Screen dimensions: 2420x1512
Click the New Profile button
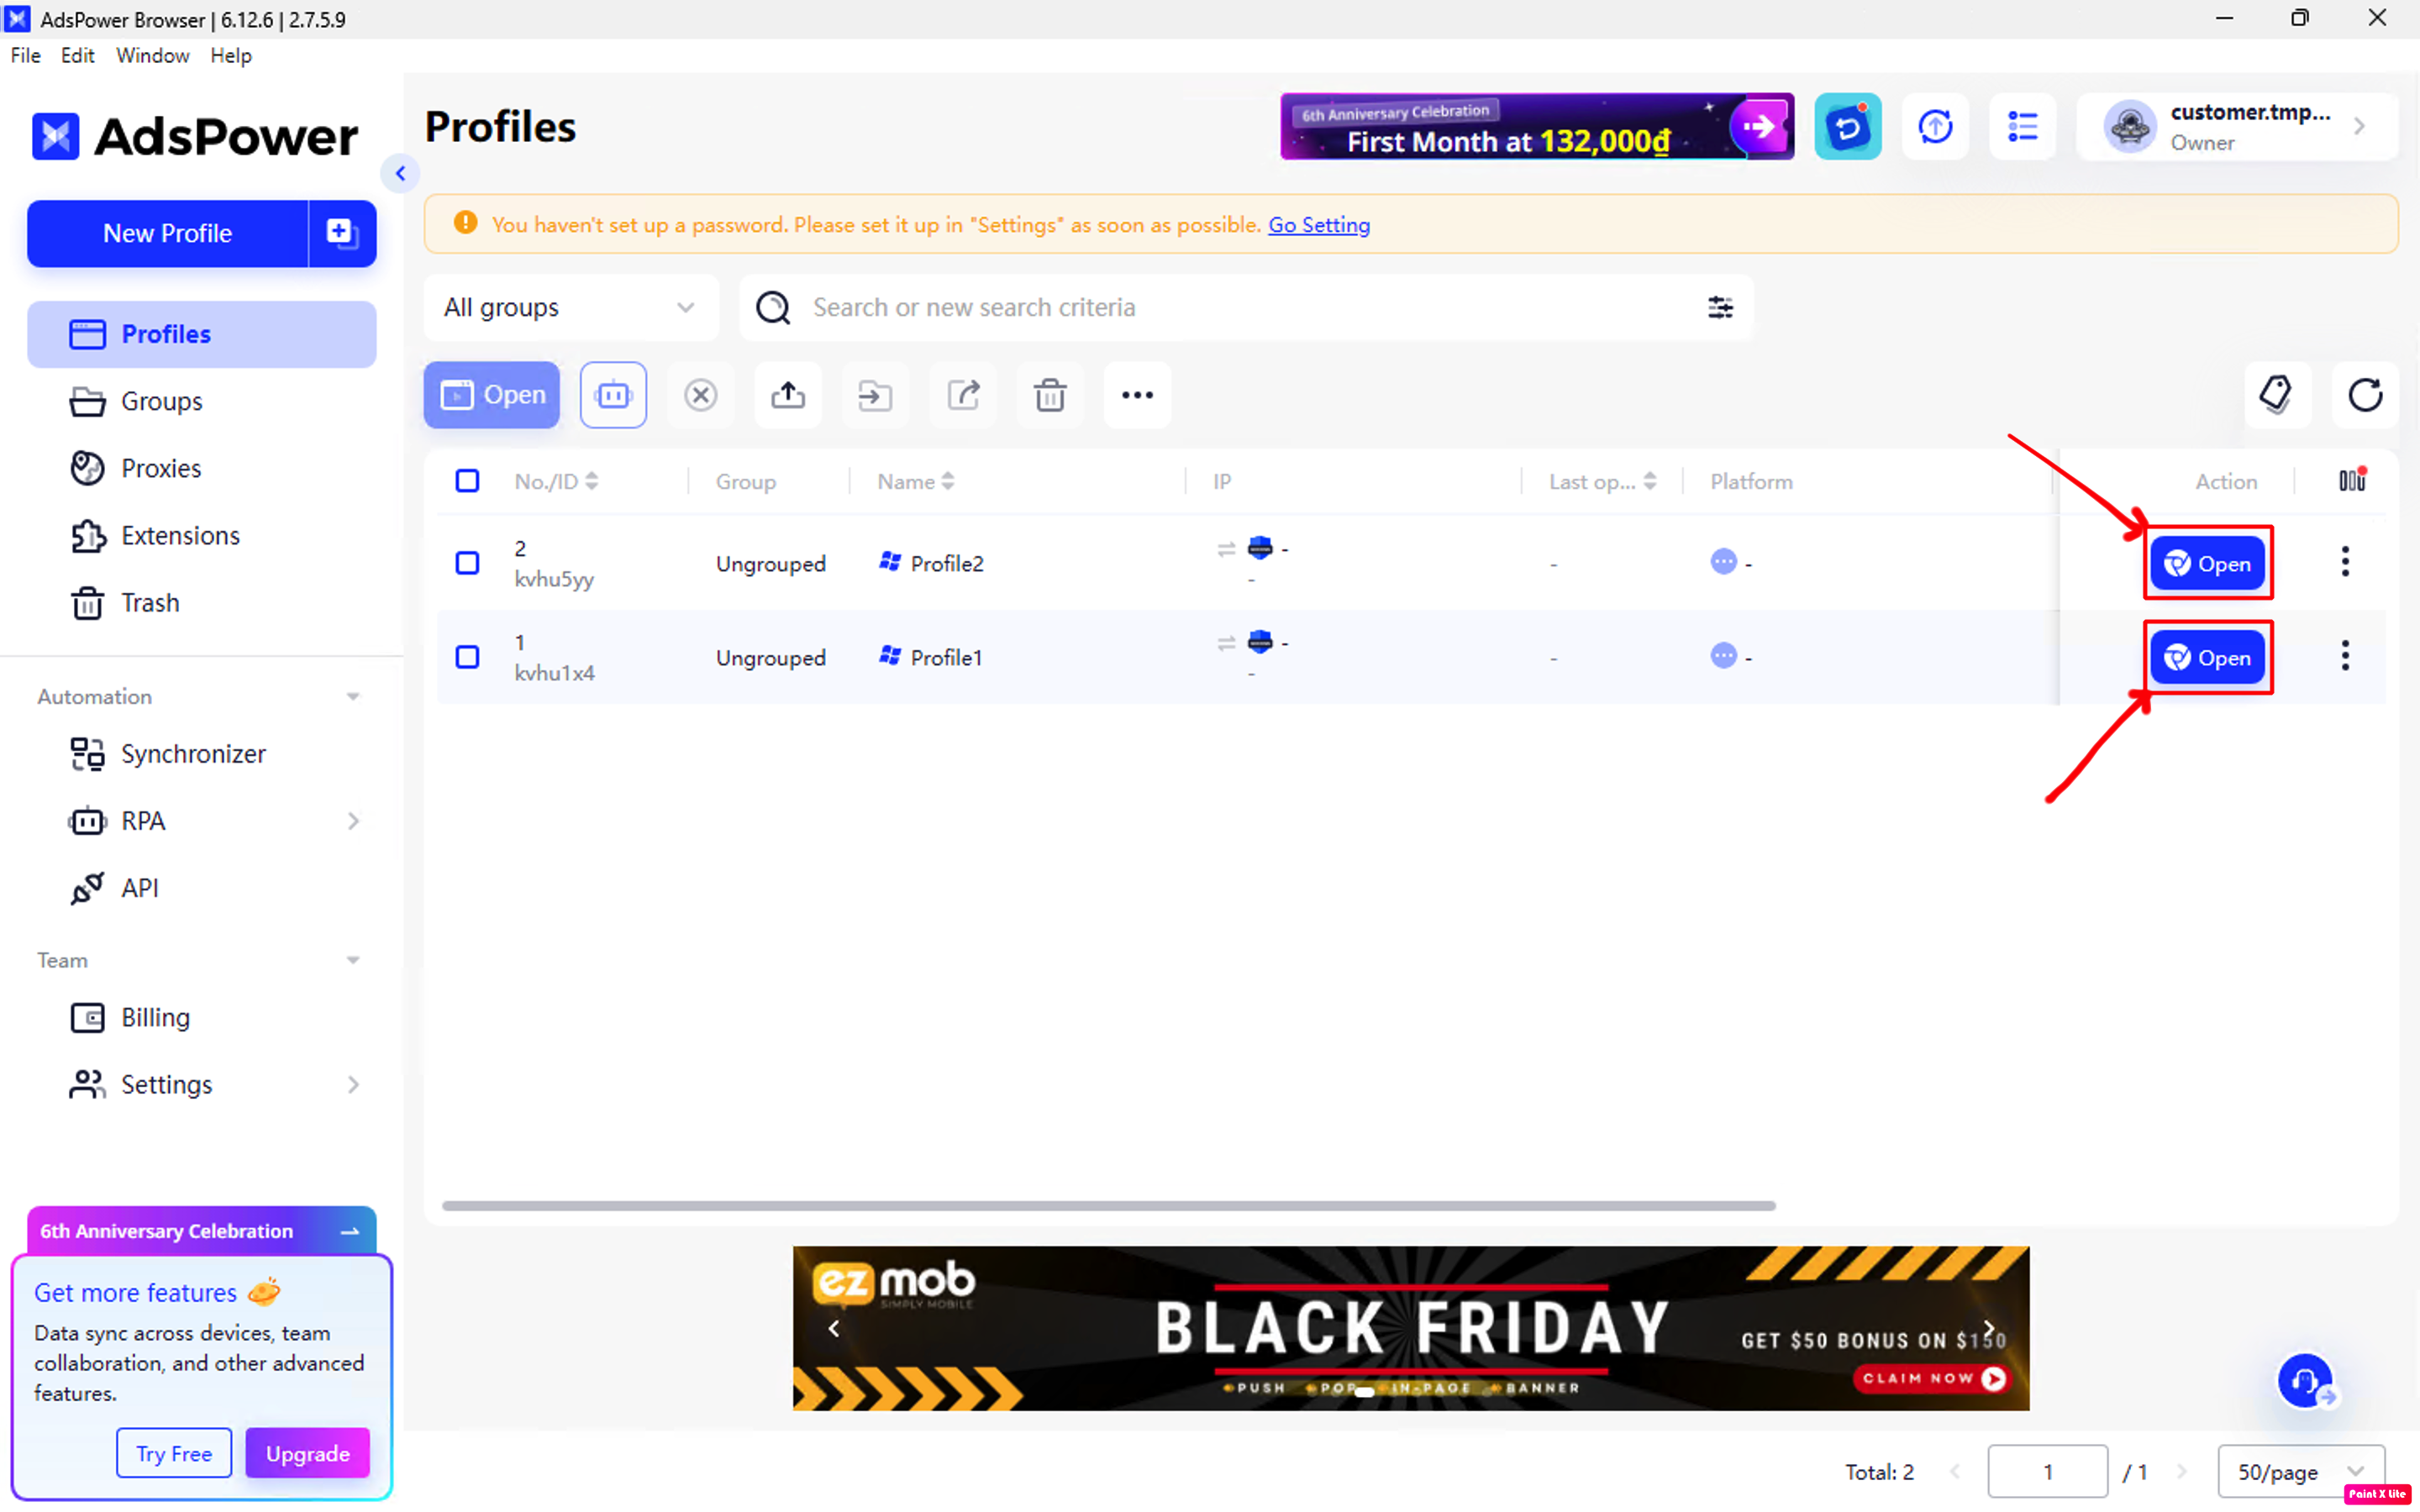click(168, 233)
